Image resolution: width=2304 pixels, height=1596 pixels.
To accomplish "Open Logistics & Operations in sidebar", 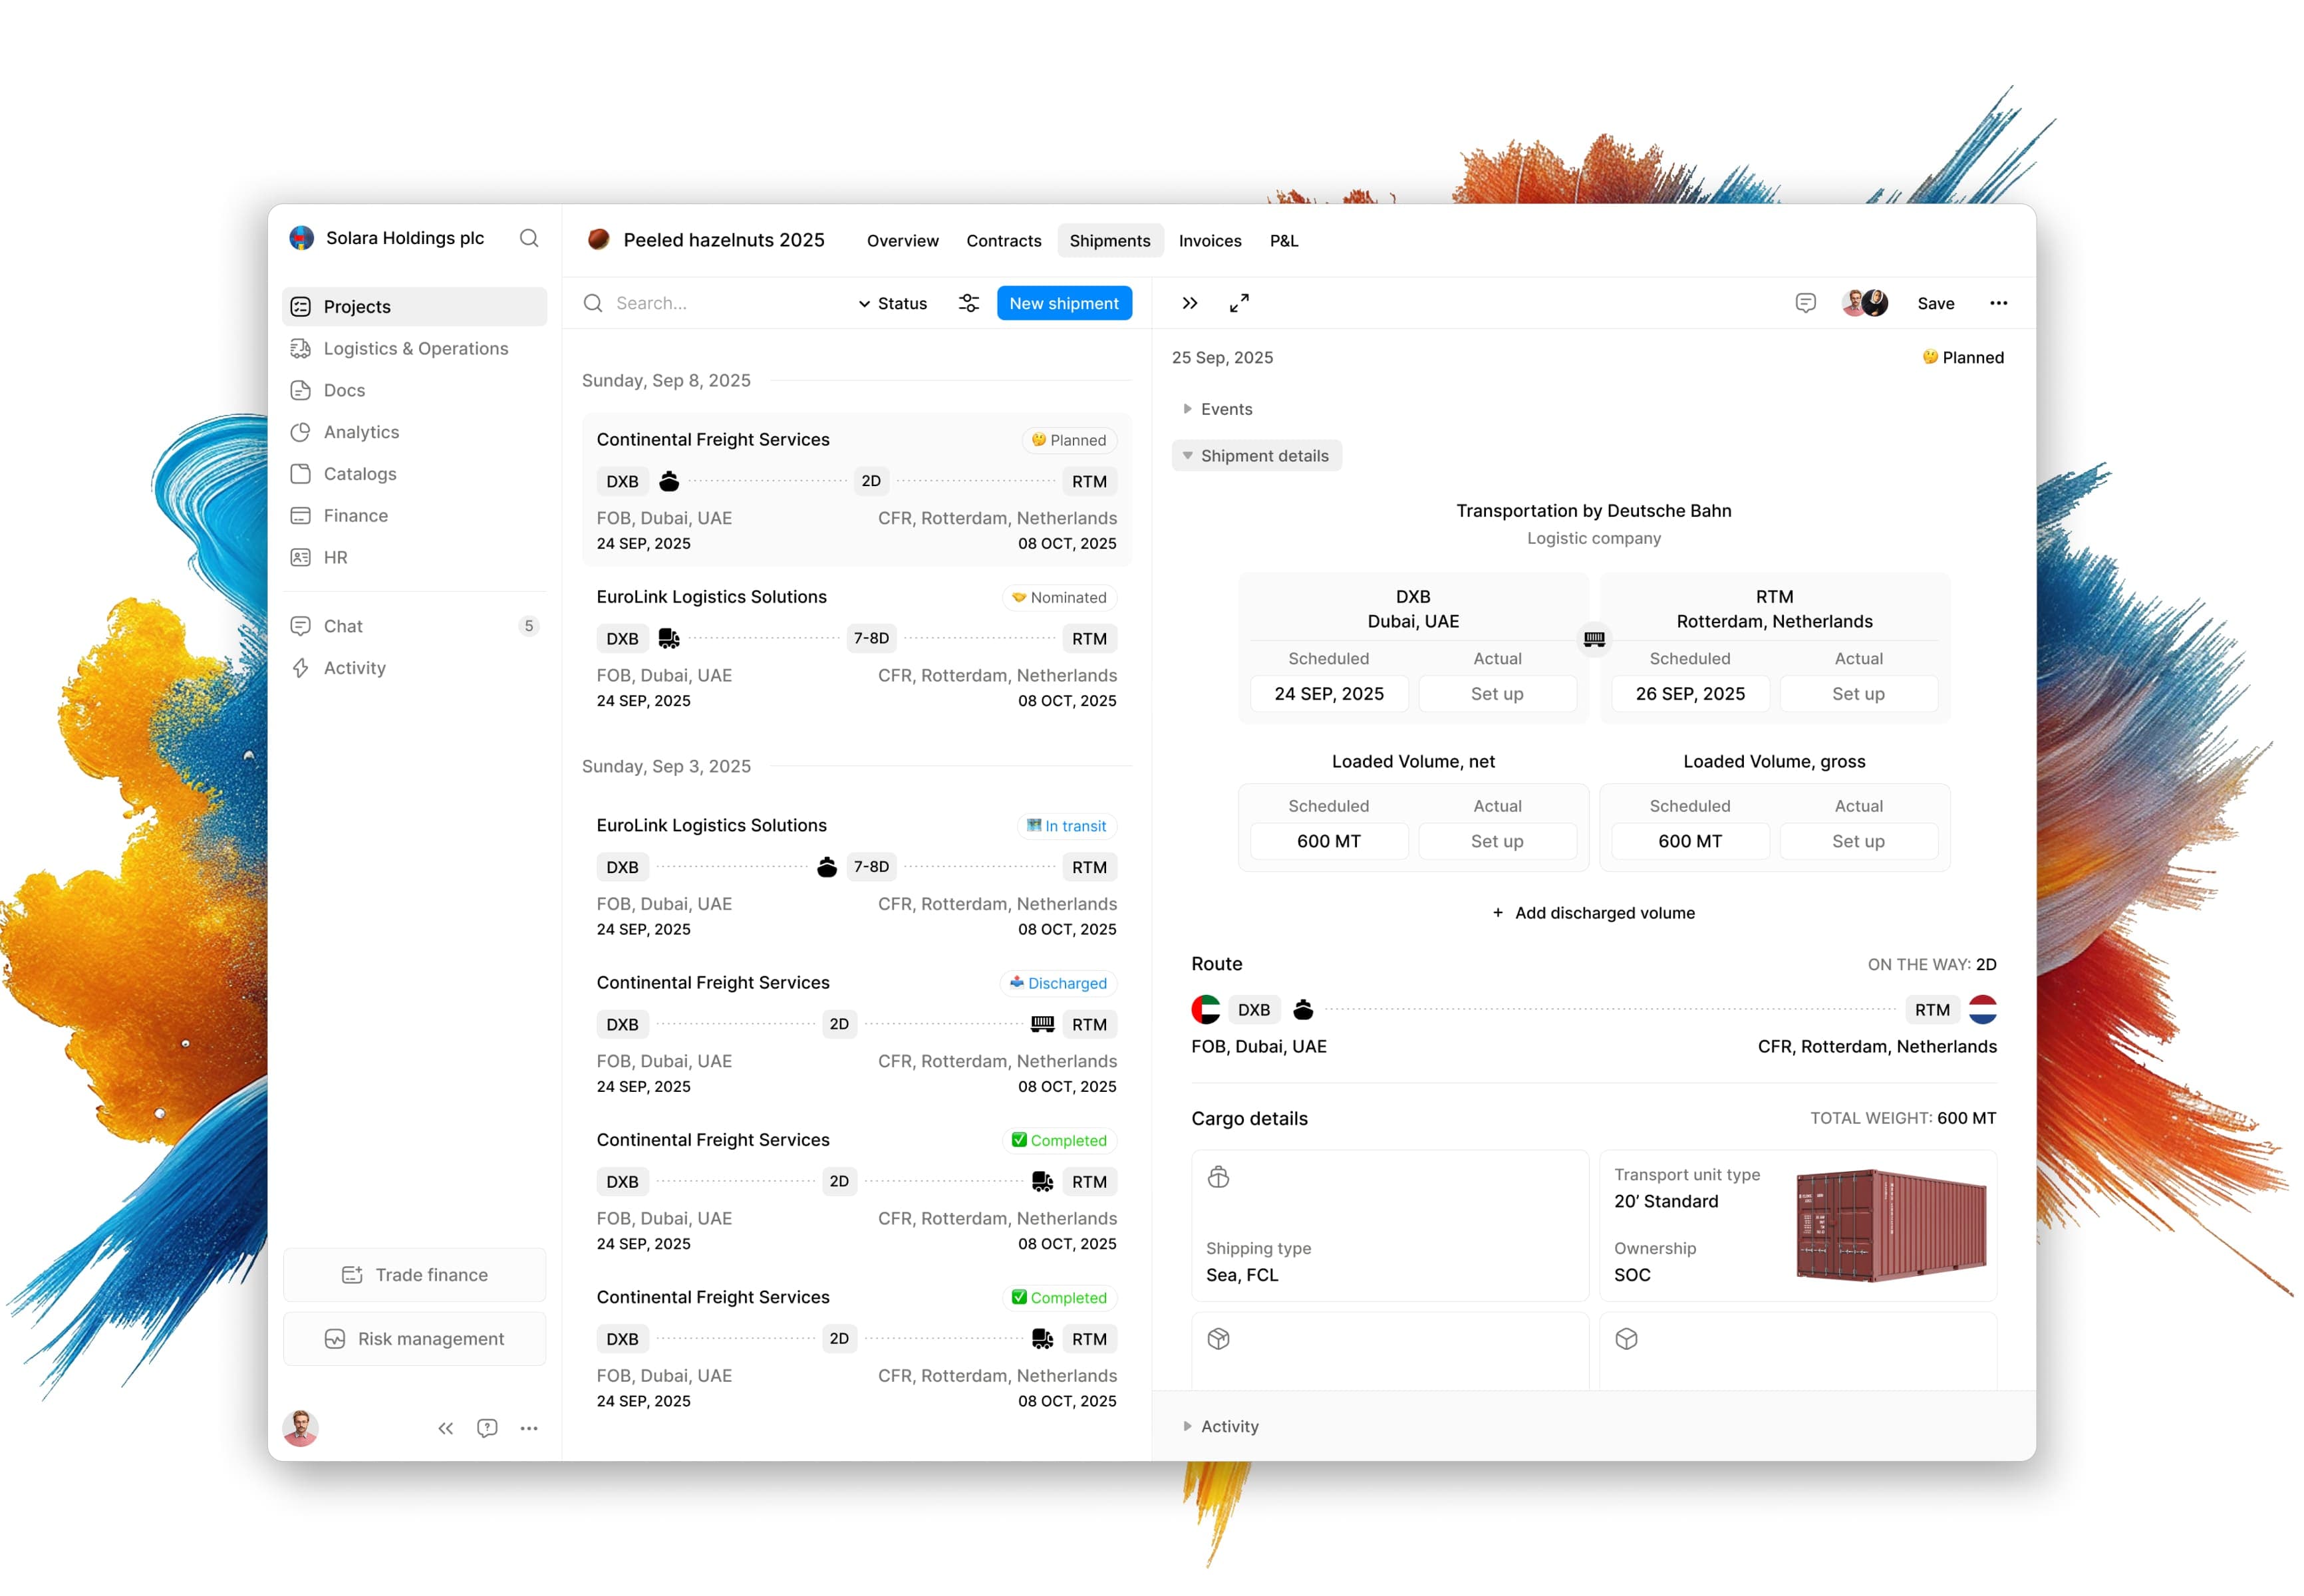I will (414, 348).
